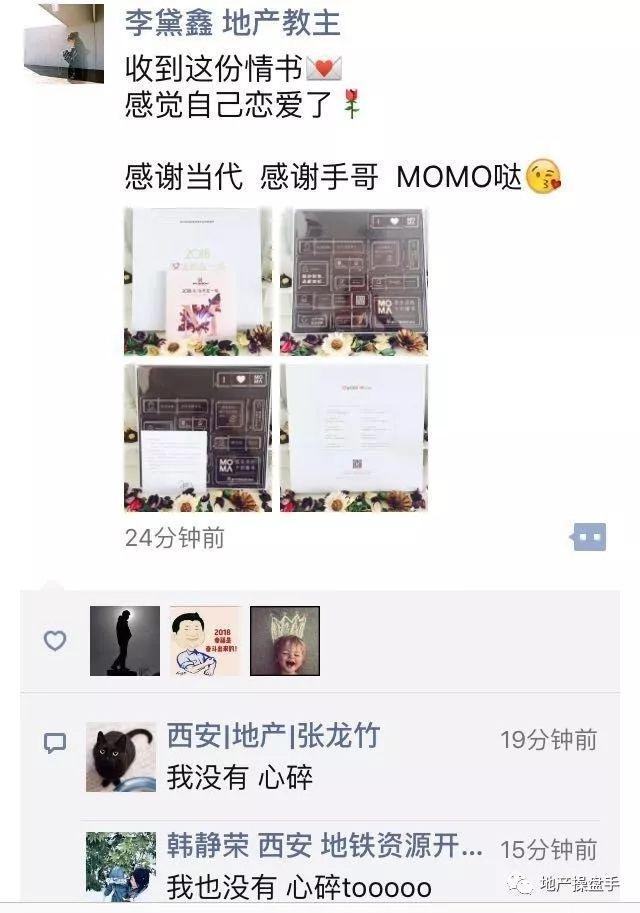This screenshot has width=640, height=913.
Task: Tap the black cat commenter avatar
Action: pos(121,757)
